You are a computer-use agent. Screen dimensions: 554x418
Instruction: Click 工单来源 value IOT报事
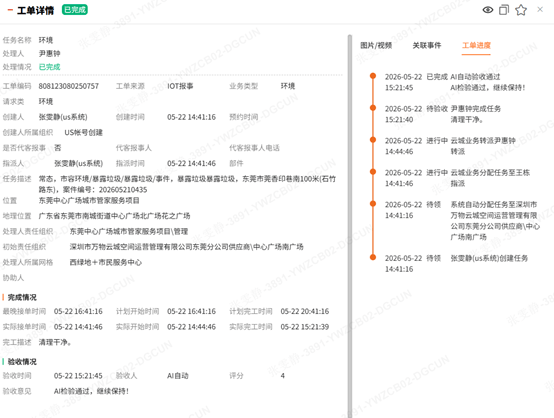tap(180, 86)
